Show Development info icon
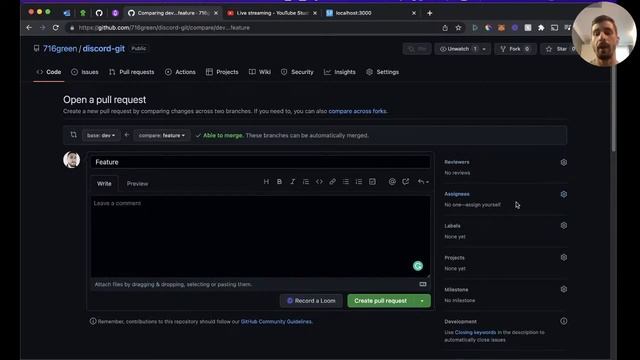Viewport: 640px width, 360px height. (564, 321)
